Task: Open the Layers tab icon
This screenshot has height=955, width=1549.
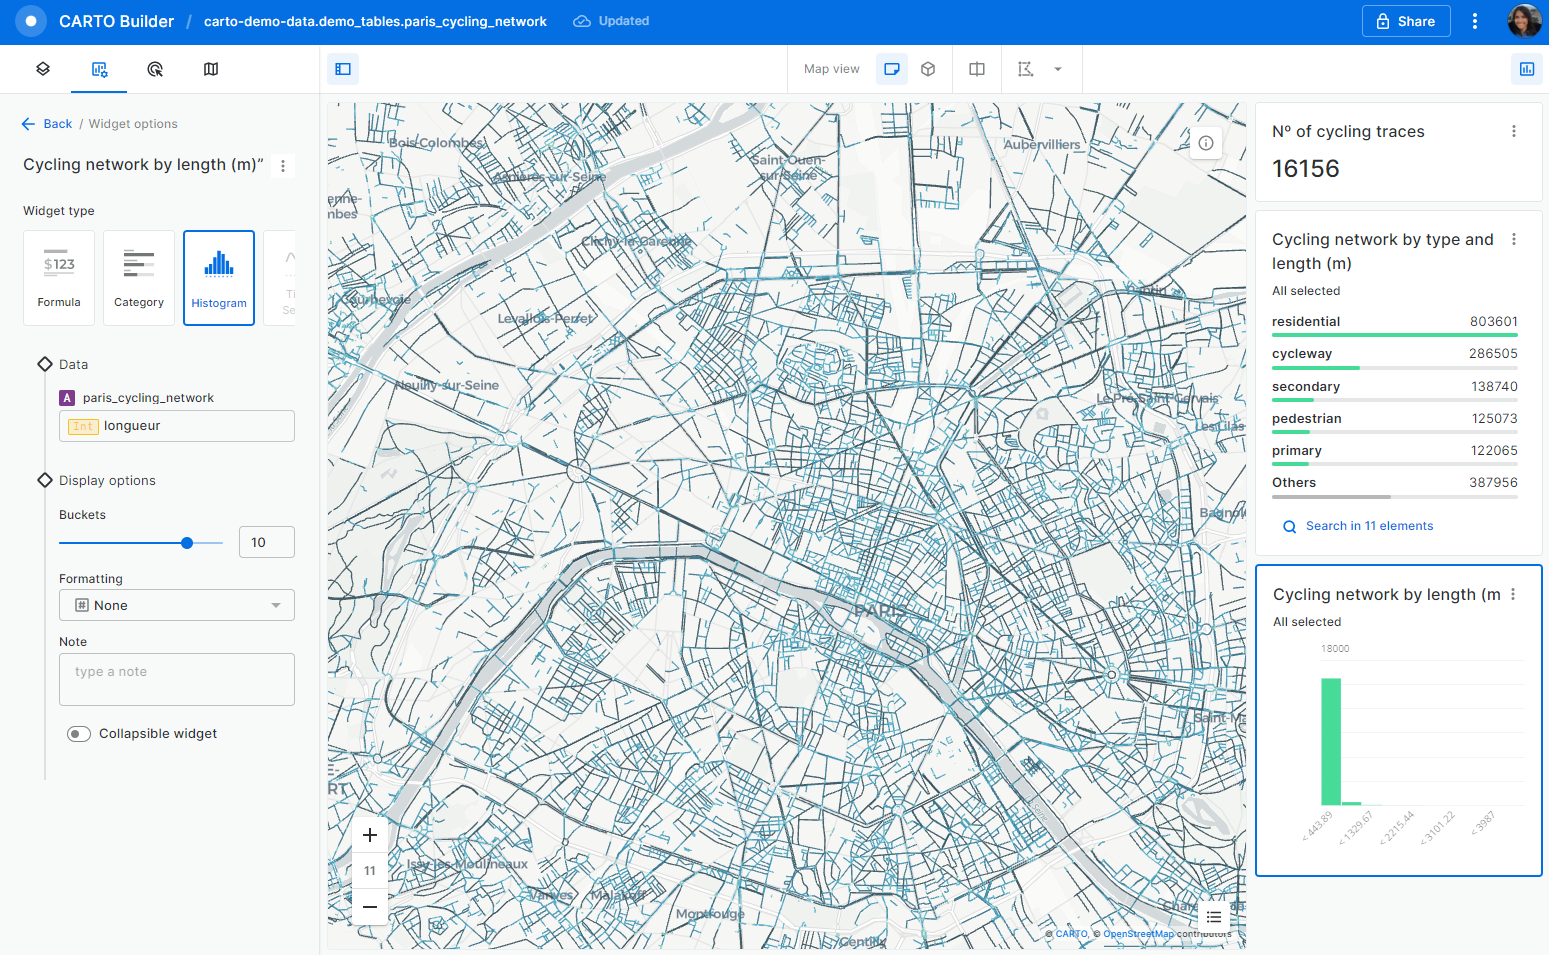Action: point(43,69)
